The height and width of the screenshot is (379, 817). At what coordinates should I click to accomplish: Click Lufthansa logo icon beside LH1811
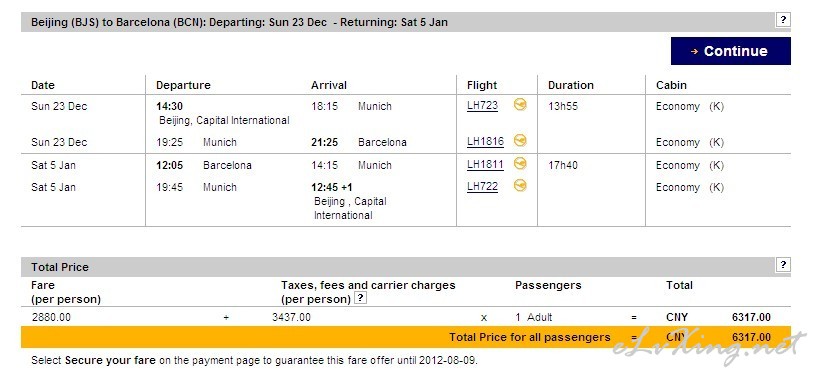pos(519,164)
